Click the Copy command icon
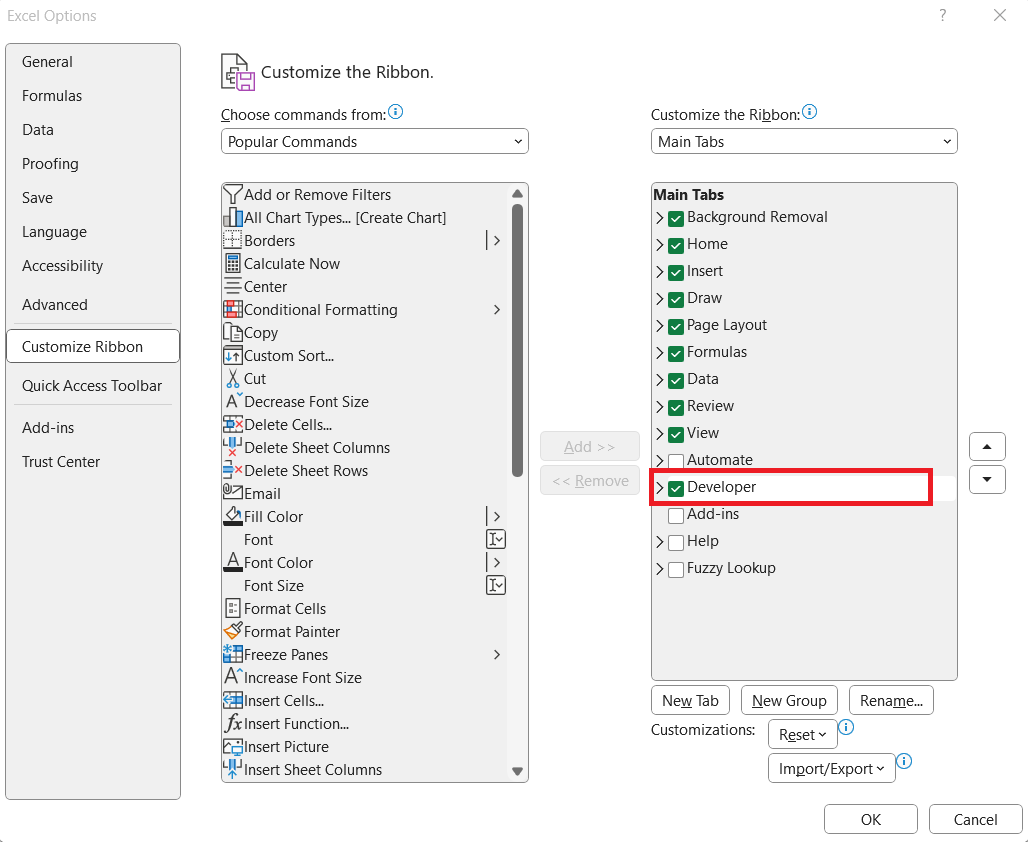Image resolution: width=1028 pixels, height=842 pixels. [233, 332]
